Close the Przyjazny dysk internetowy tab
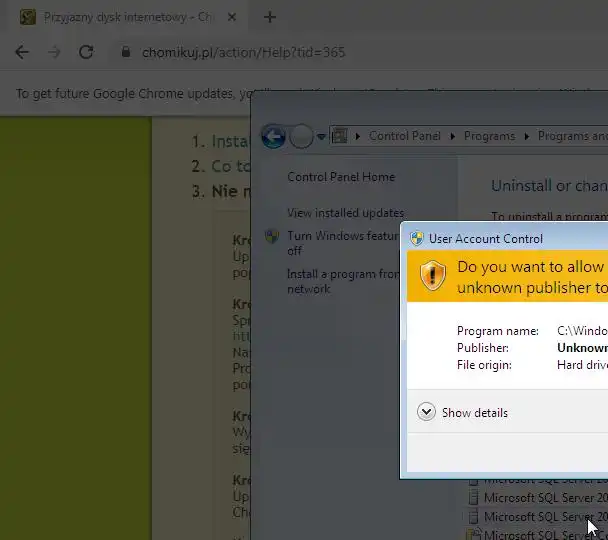The image size is (608, 540). 231,17
